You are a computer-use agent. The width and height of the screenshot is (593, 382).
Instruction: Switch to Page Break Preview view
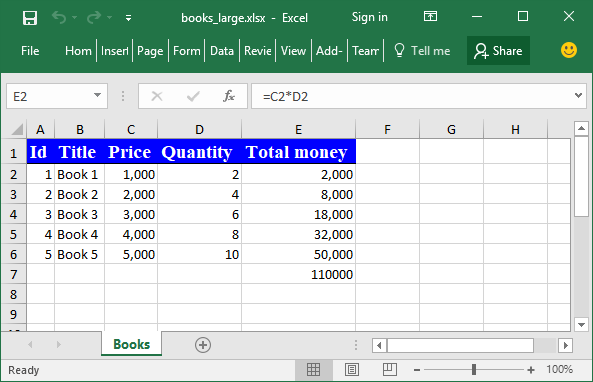pos(390,370)
